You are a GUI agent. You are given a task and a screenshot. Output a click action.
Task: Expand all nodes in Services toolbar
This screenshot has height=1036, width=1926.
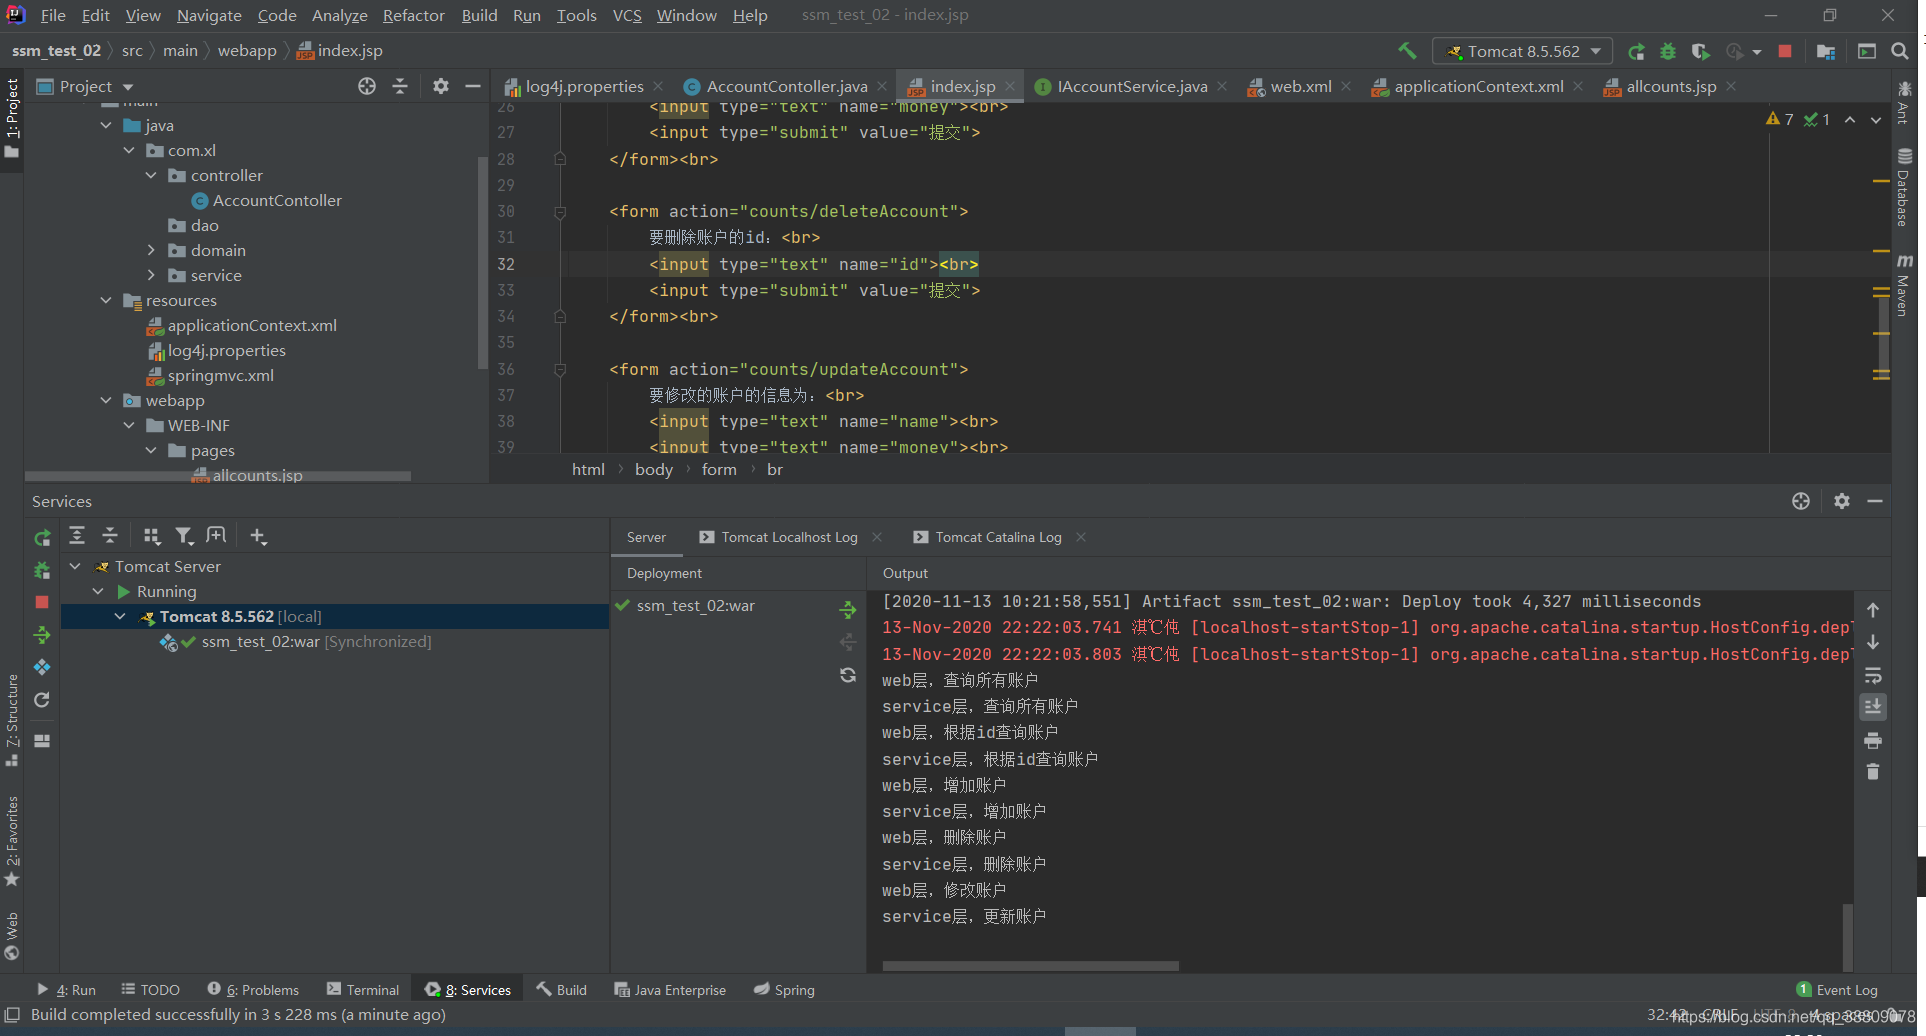pos(77,536)
